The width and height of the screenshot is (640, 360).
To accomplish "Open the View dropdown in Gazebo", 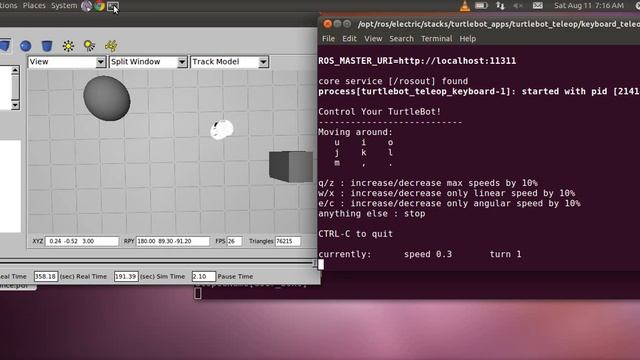I will click(67, 62).
